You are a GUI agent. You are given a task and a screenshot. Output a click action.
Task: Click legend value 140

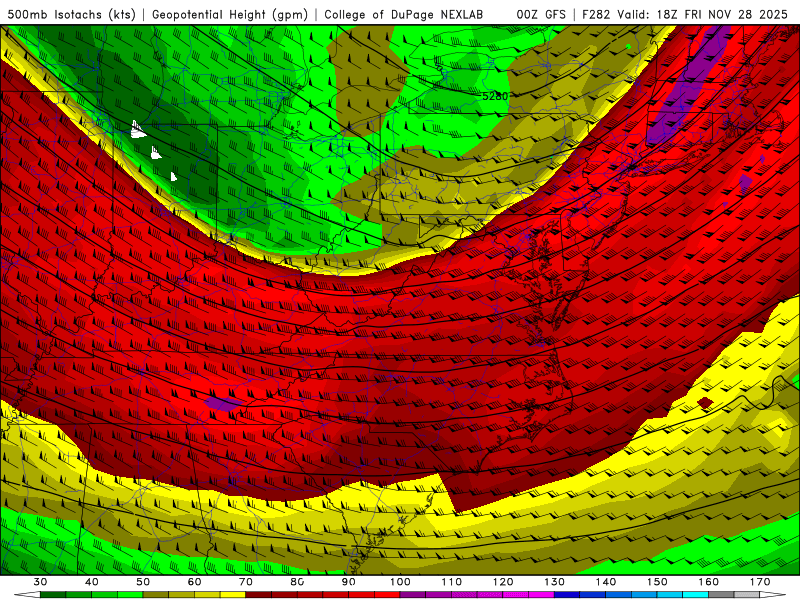(606, 582)
